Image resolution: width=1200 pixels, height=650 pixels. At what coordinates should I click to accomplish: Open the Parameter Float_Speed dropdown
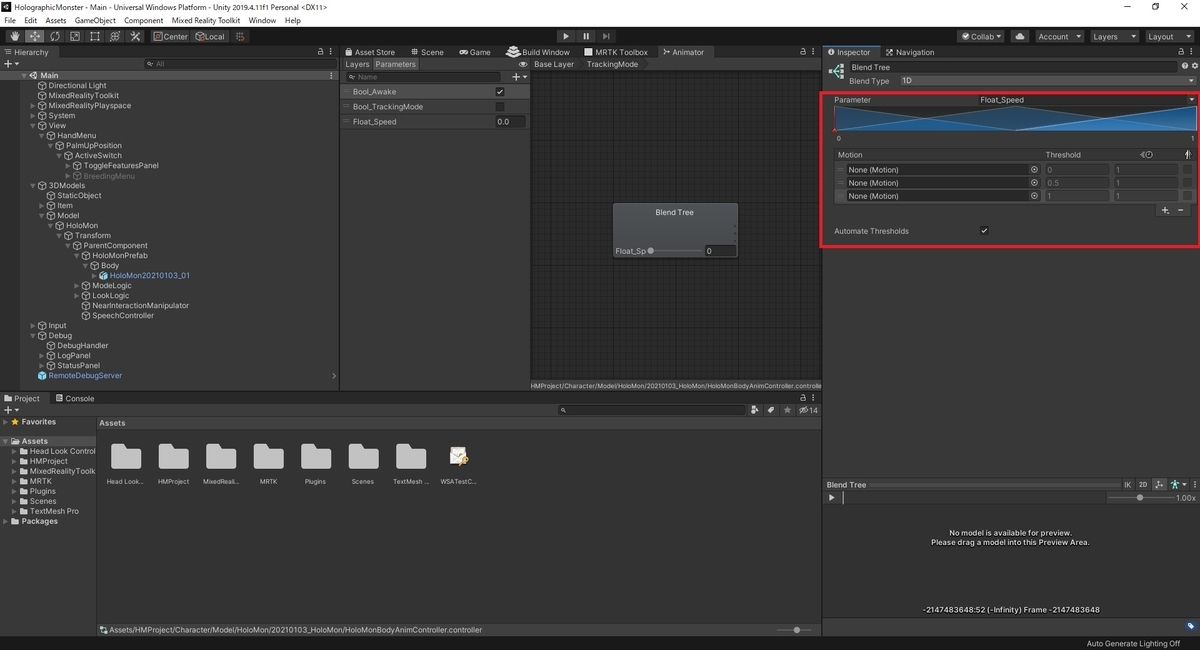(1087, 100)
